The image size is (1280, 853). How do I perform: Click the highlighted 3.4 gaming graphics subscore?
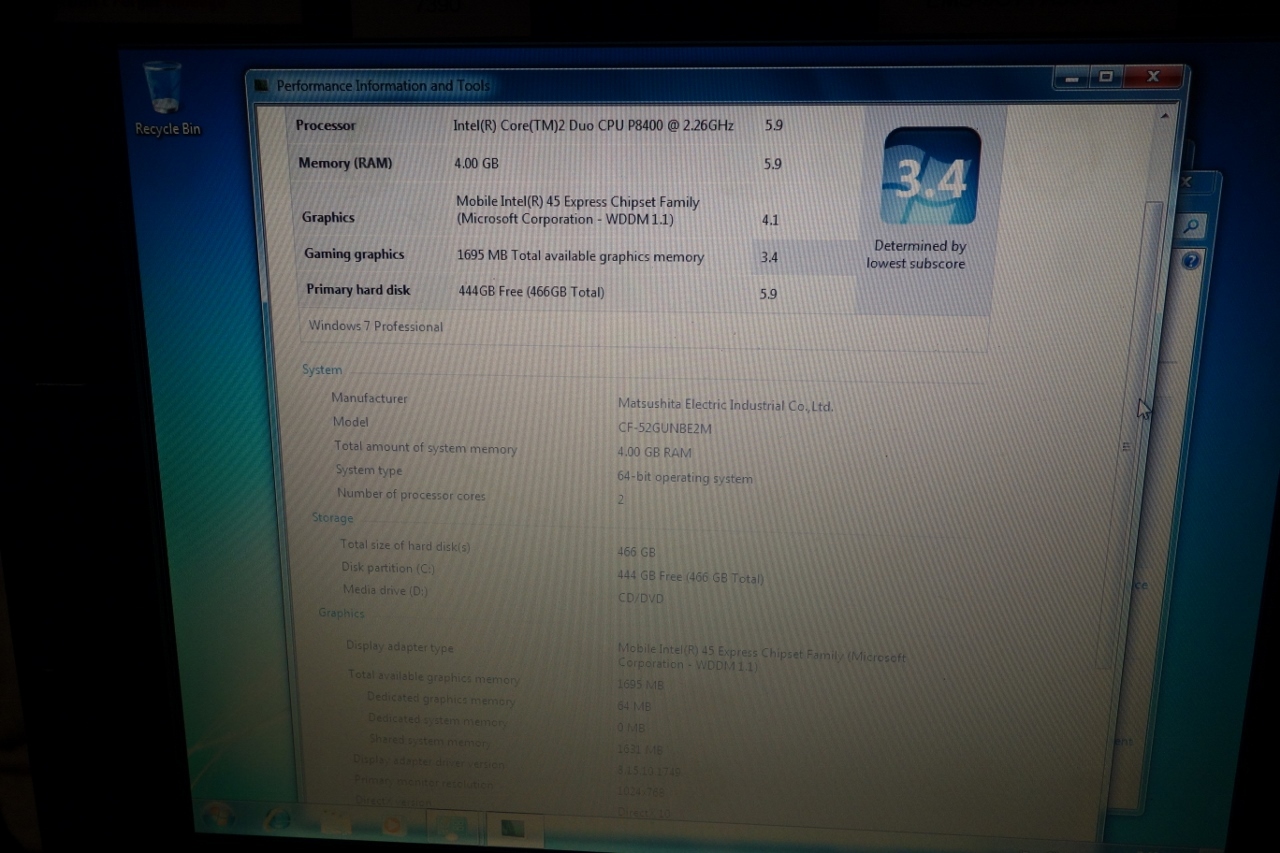(769, 257)
